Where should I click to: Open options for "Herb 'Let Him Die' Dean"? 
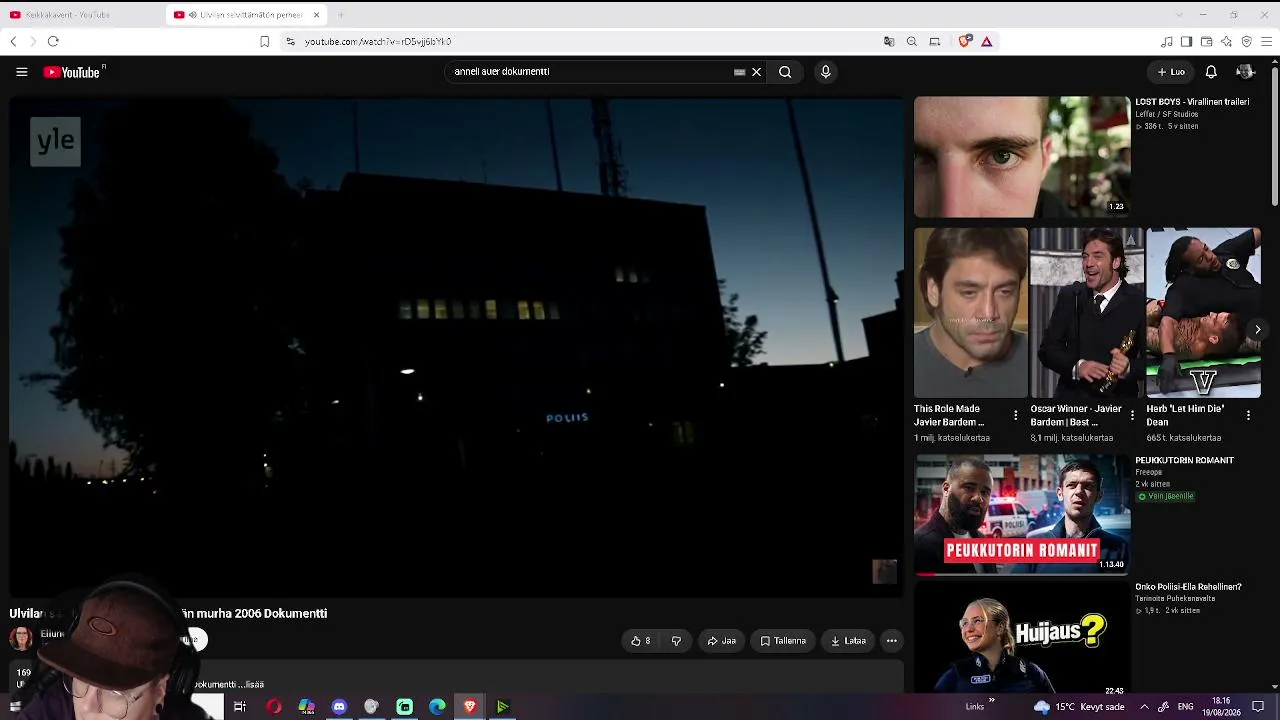point(1248,415)
